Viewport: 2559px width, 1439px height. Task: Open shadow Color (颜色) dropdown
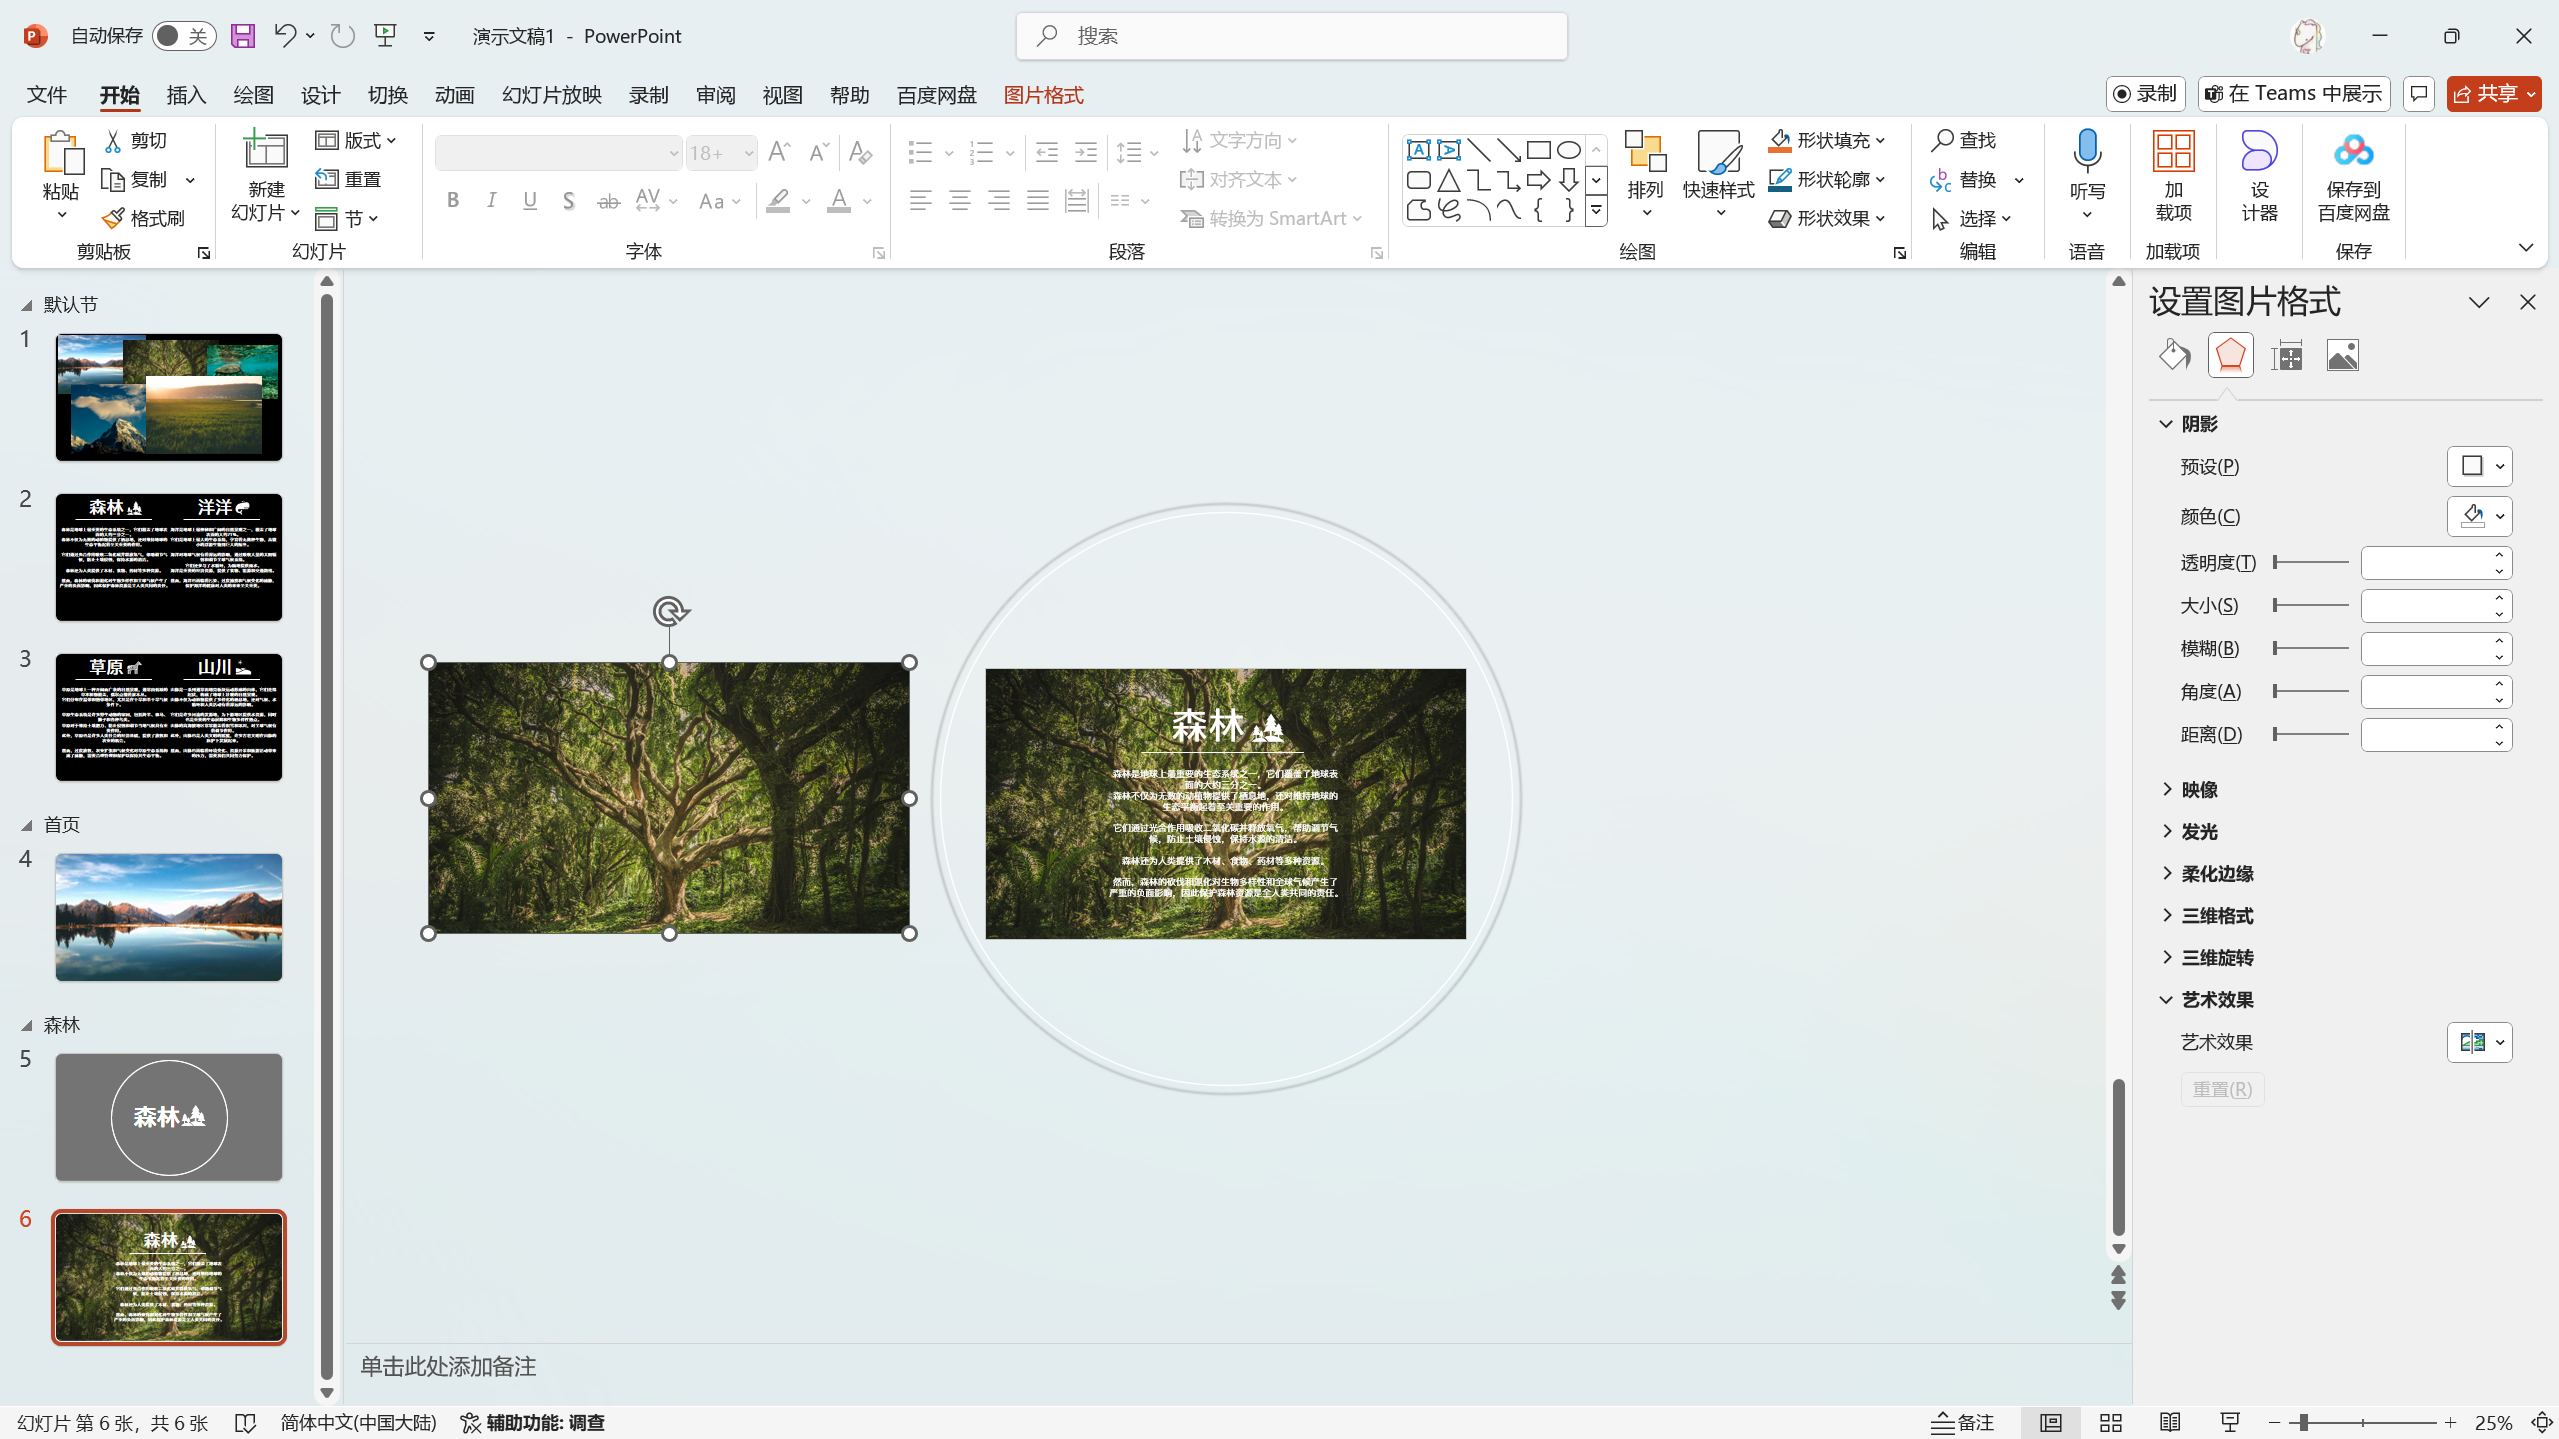tap(2480, 516)
